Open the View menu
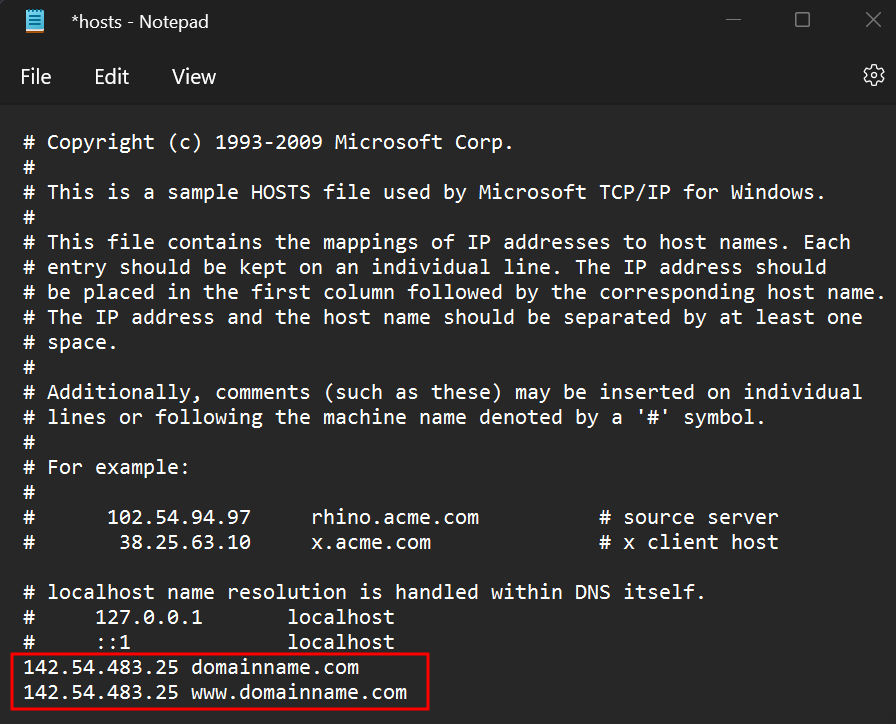Image resolution: width=896 pixels, height=724 pixels. click(x=194, y=77)
